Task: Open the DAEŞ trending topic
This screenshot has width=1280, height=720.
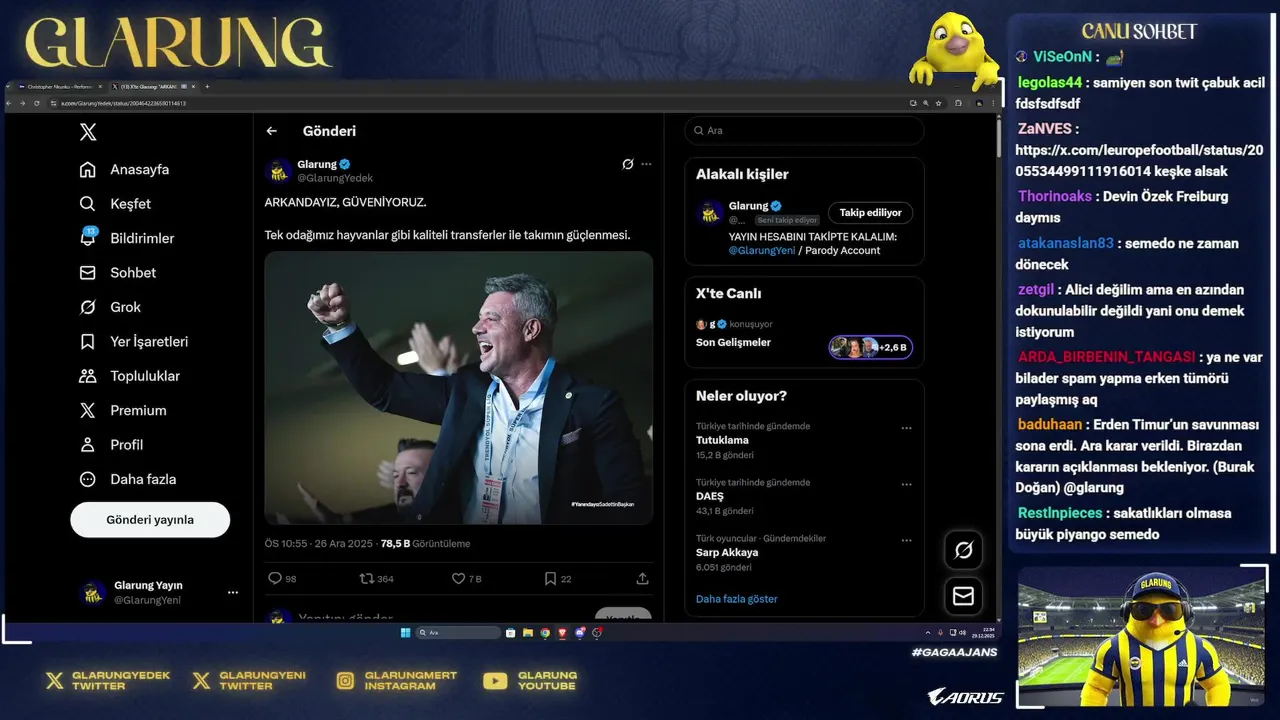Action: (710, 497)
